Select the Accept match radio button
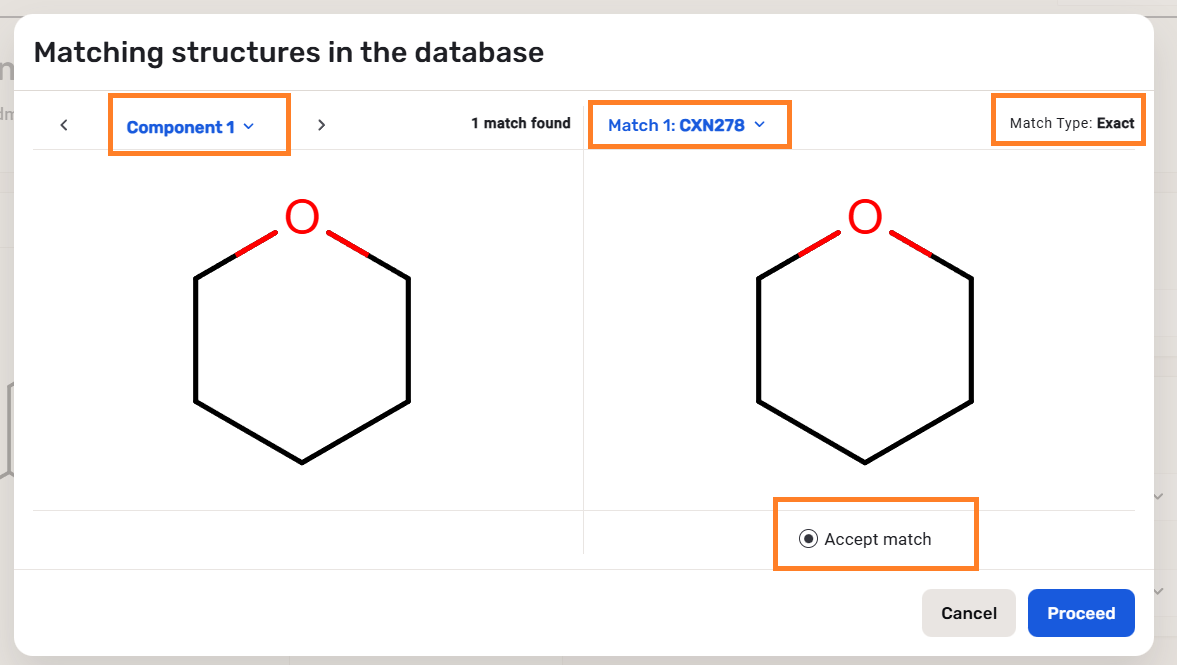The image size is (1177, 665). [808, 539]
